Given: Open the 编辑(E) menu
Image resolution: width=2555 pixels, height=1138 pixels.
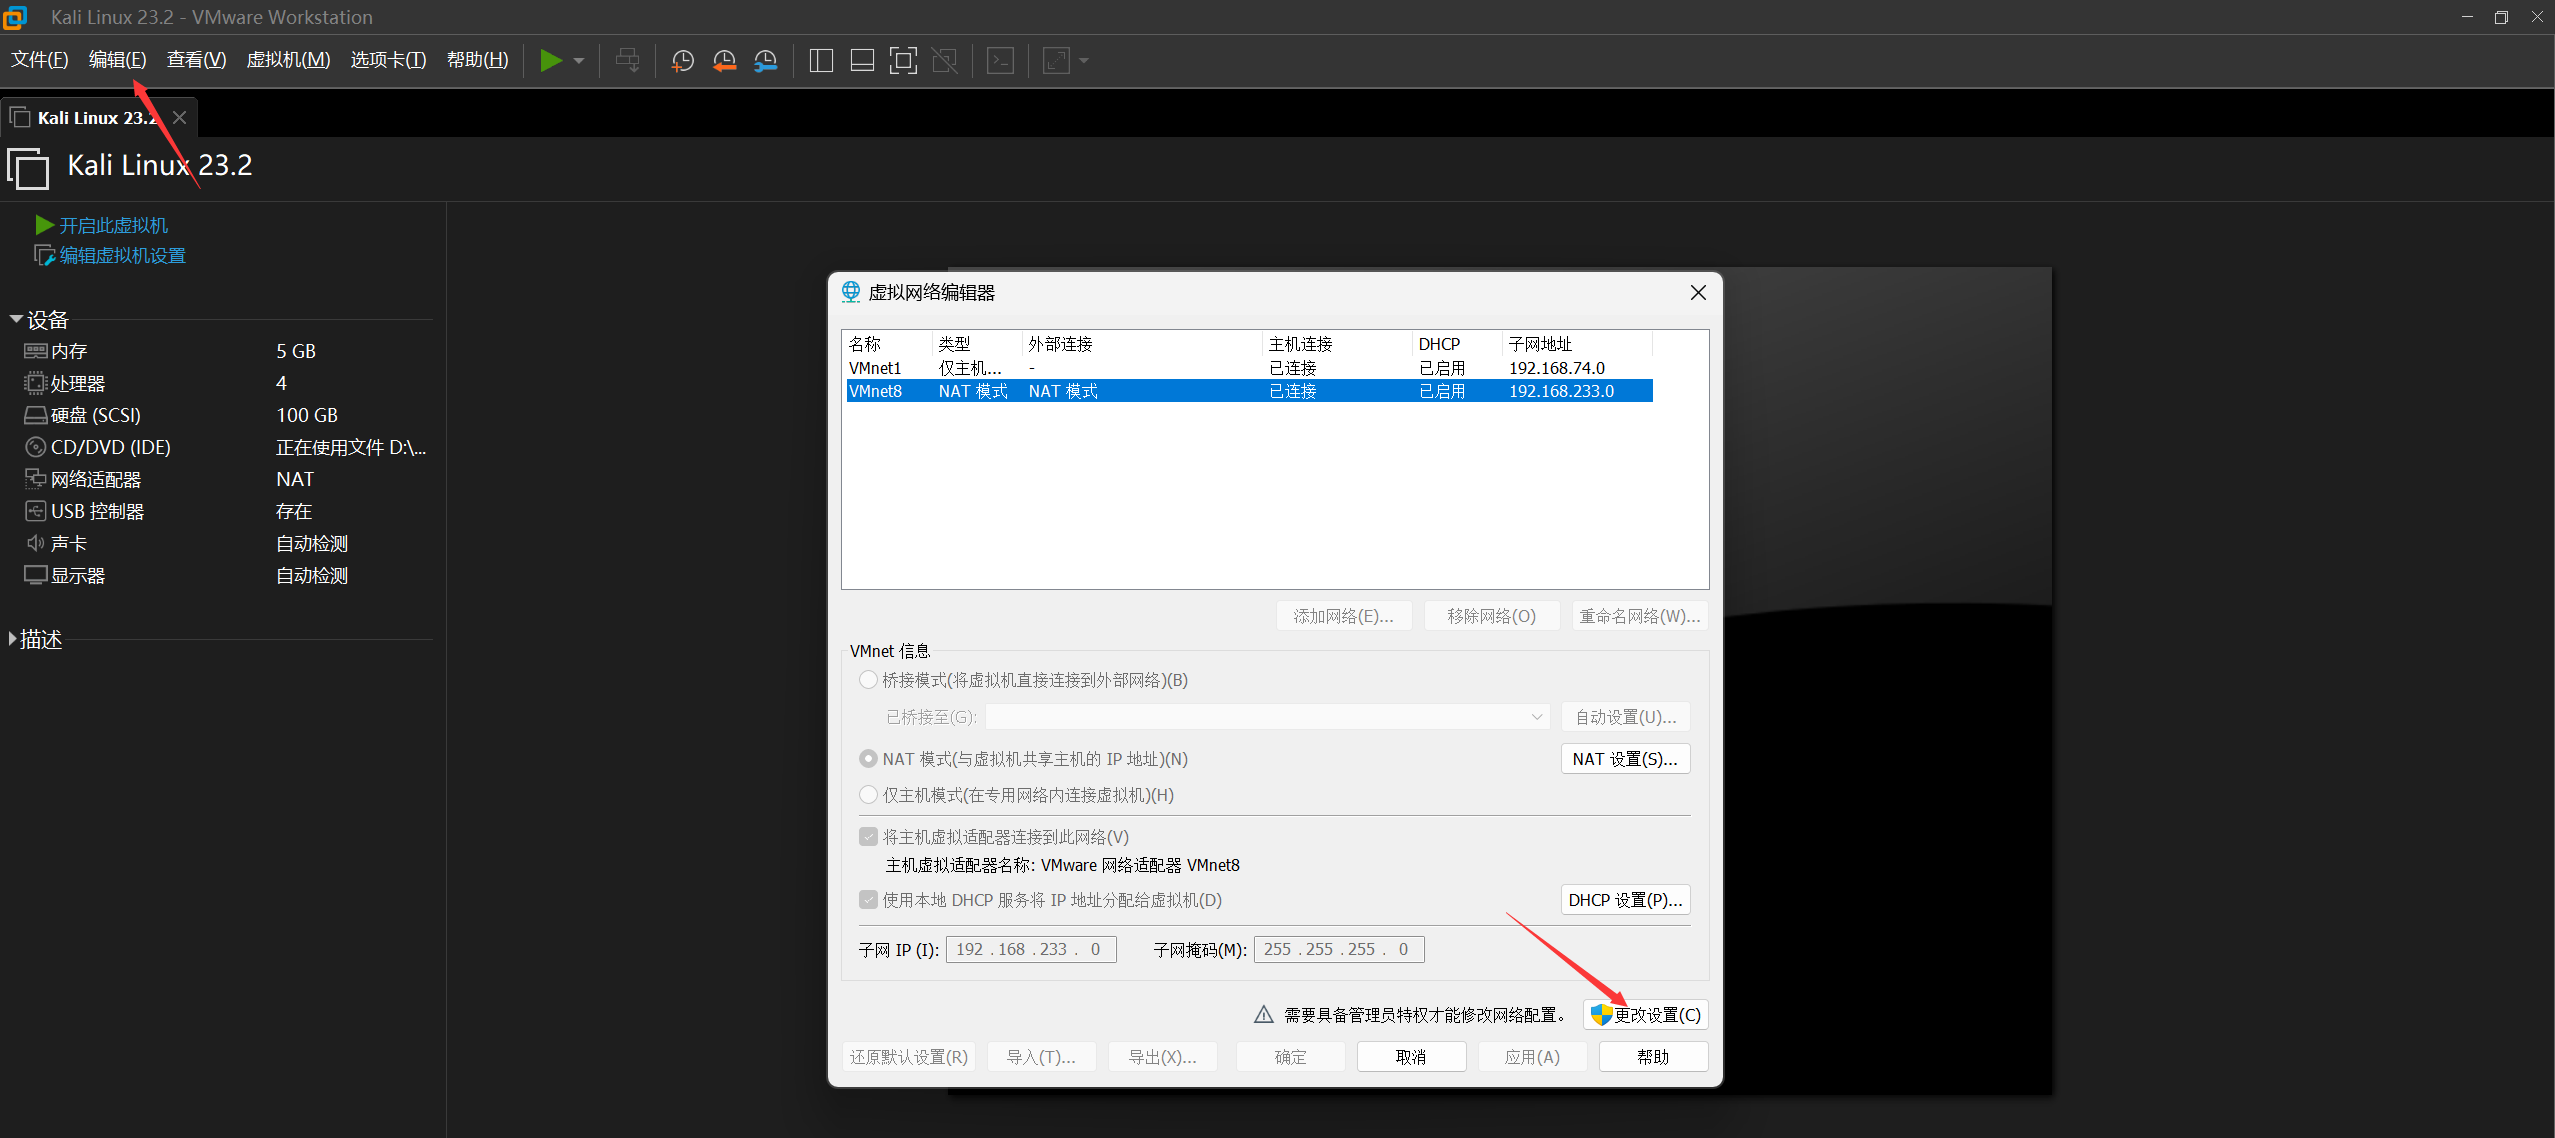Looking at the screenshot, I should tap(117, 60).
